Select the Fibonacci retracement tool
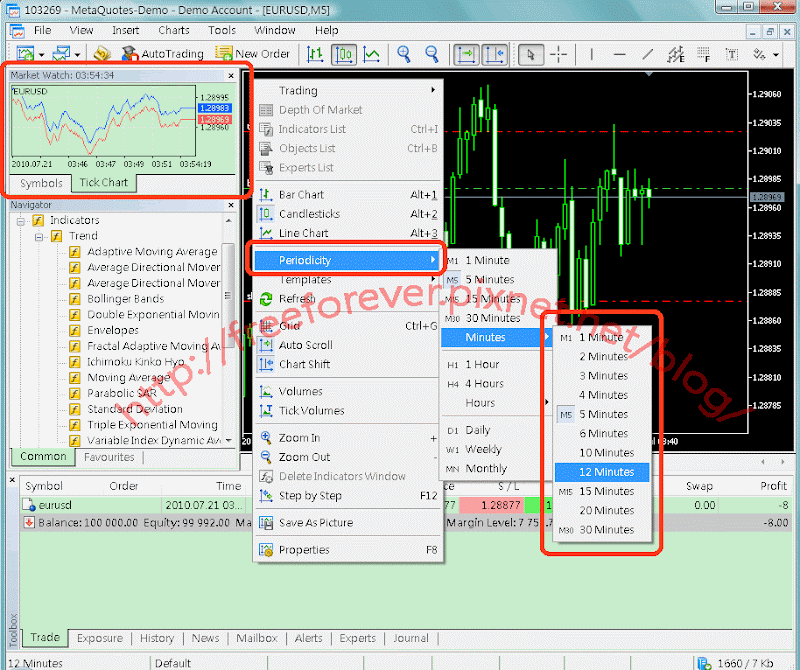 [x=704, y=54]
